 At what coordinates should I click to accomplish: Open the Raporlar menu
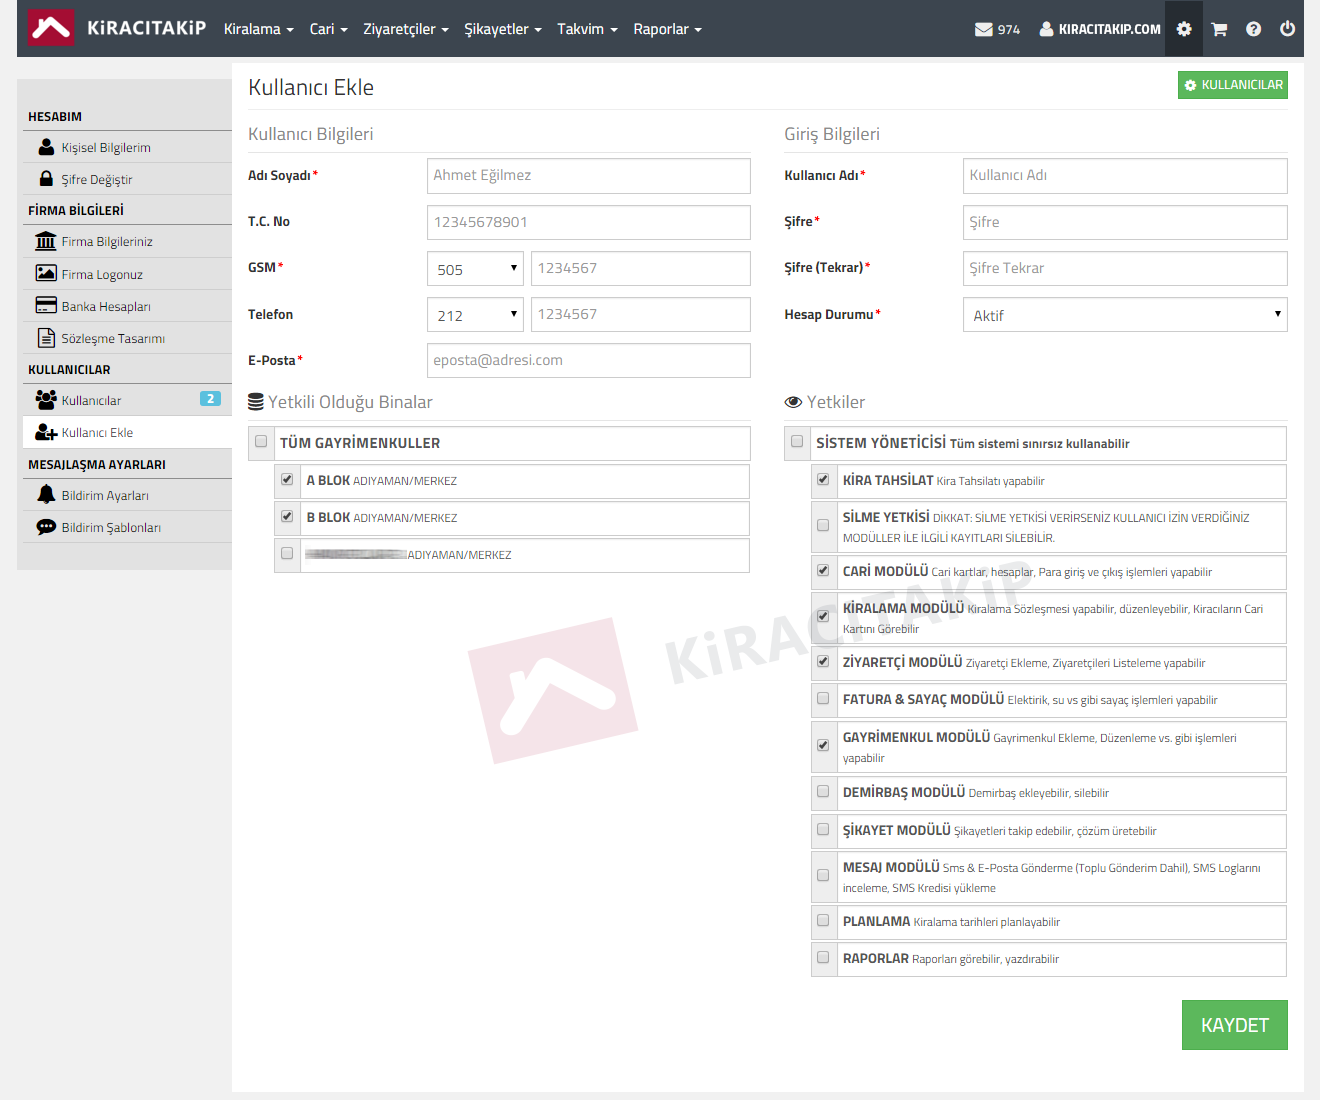pyautogui.click(x=667, y=29)
